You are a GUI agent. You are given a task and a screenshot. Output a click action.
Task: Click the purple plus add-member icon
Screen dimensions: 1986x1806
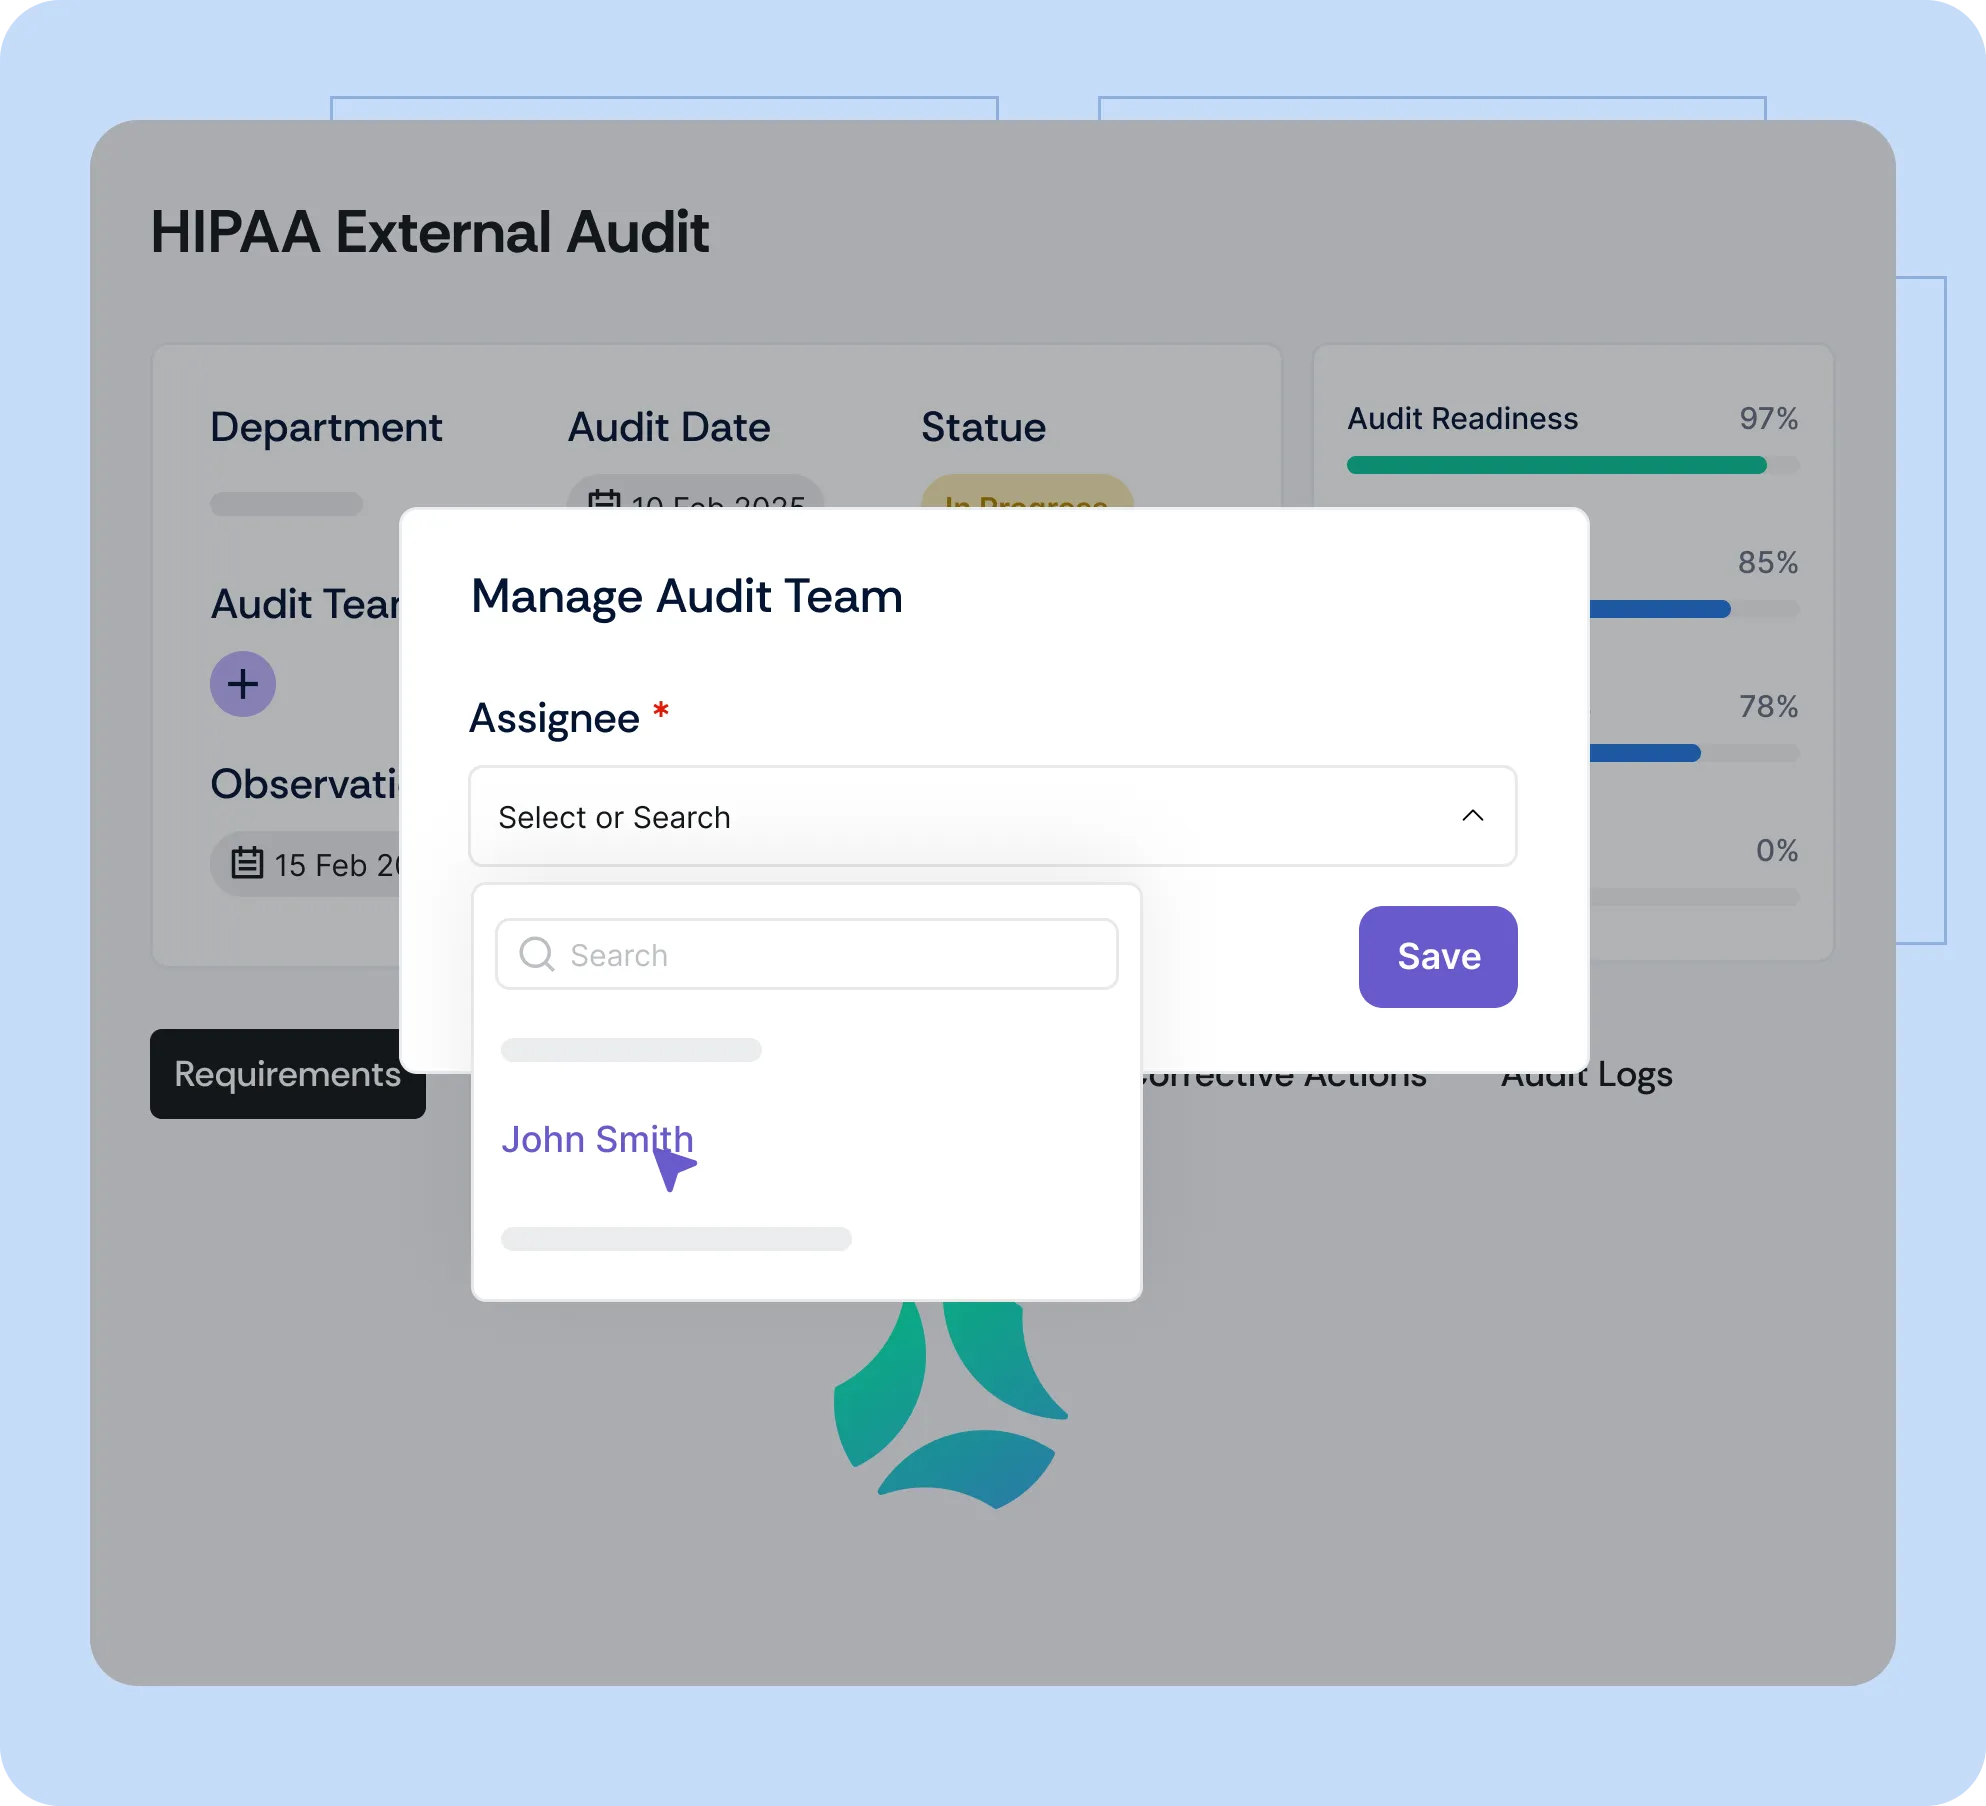coord(242,684)
